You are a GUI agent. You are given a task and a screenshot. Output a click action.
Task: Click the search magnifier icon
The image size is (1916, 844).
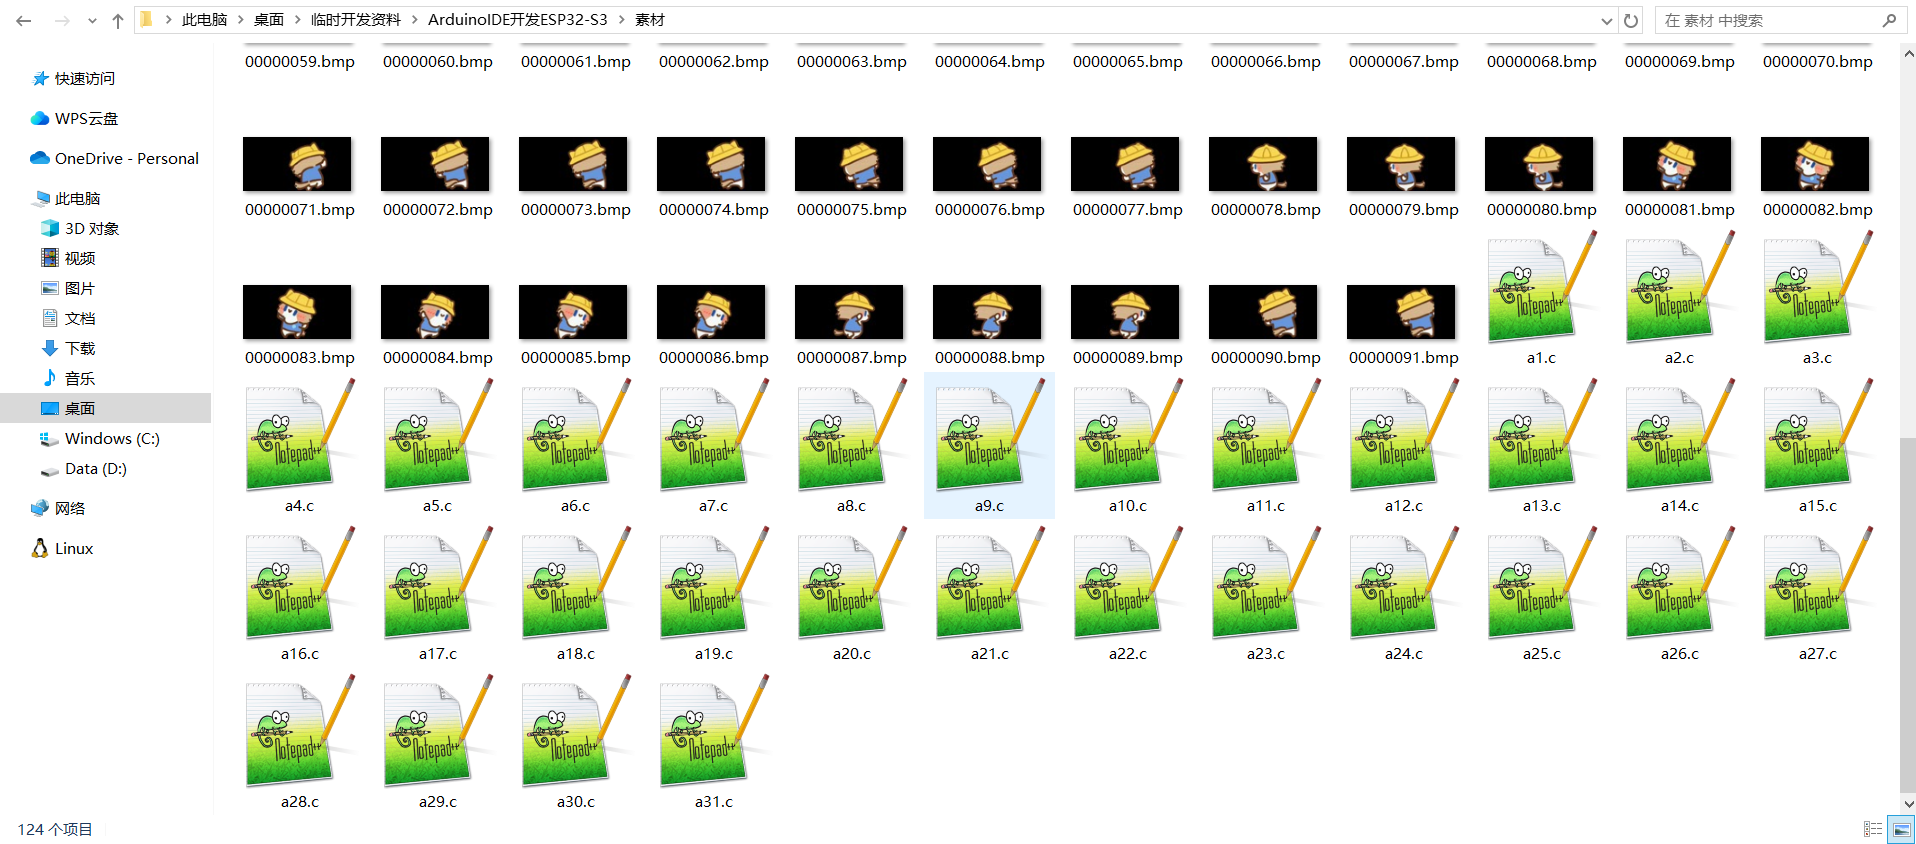click(x=1889, y=20)
